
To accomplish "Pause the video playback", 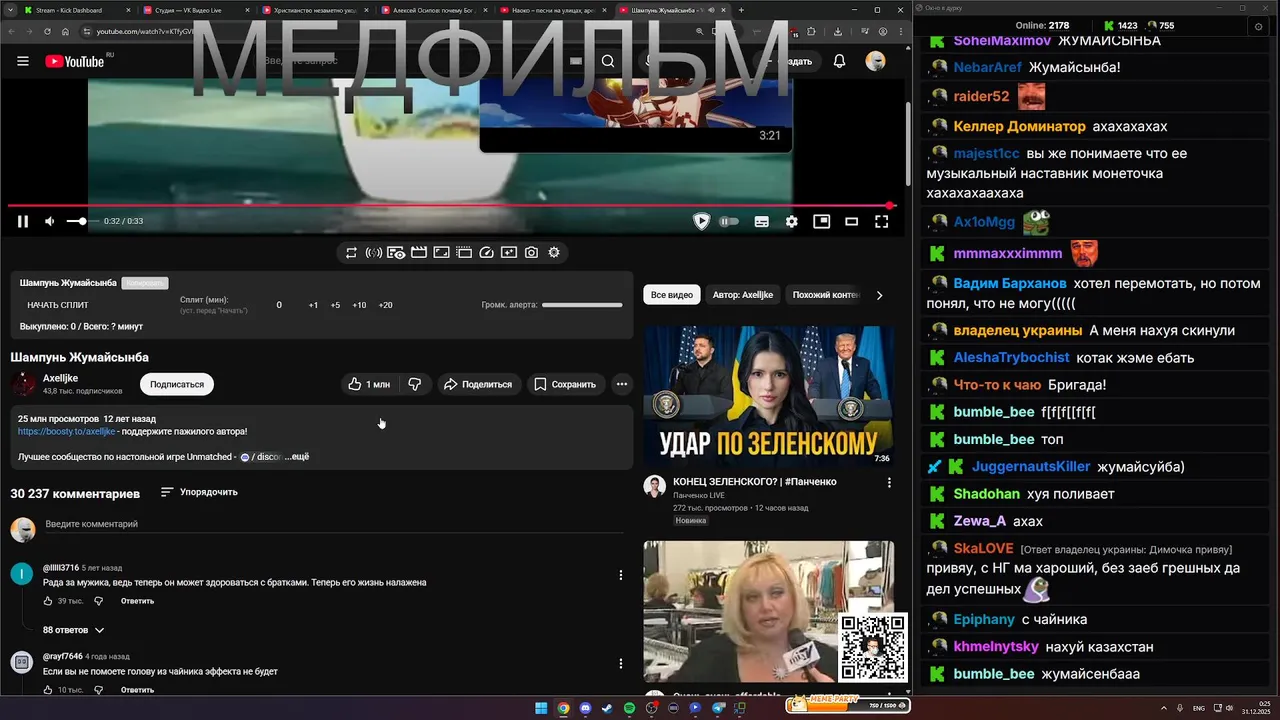I will (x=23, y=221).
